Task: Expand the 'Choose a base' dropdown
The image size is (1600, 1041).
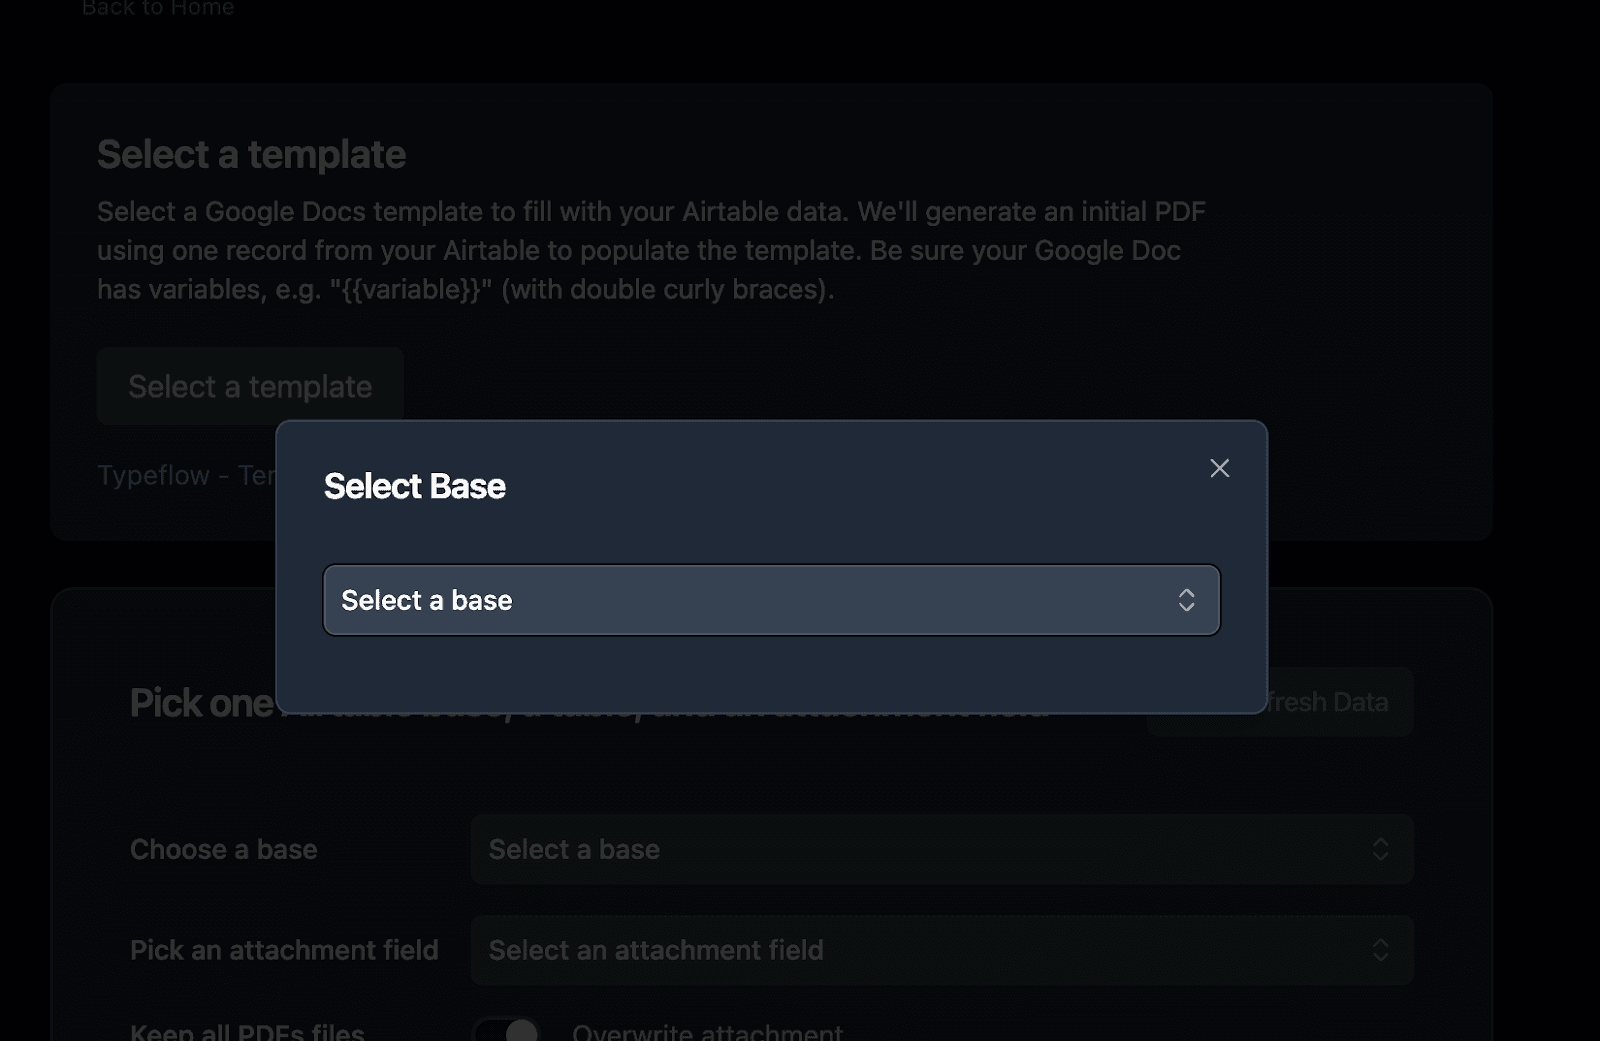Action: click(x=940, y=849)
